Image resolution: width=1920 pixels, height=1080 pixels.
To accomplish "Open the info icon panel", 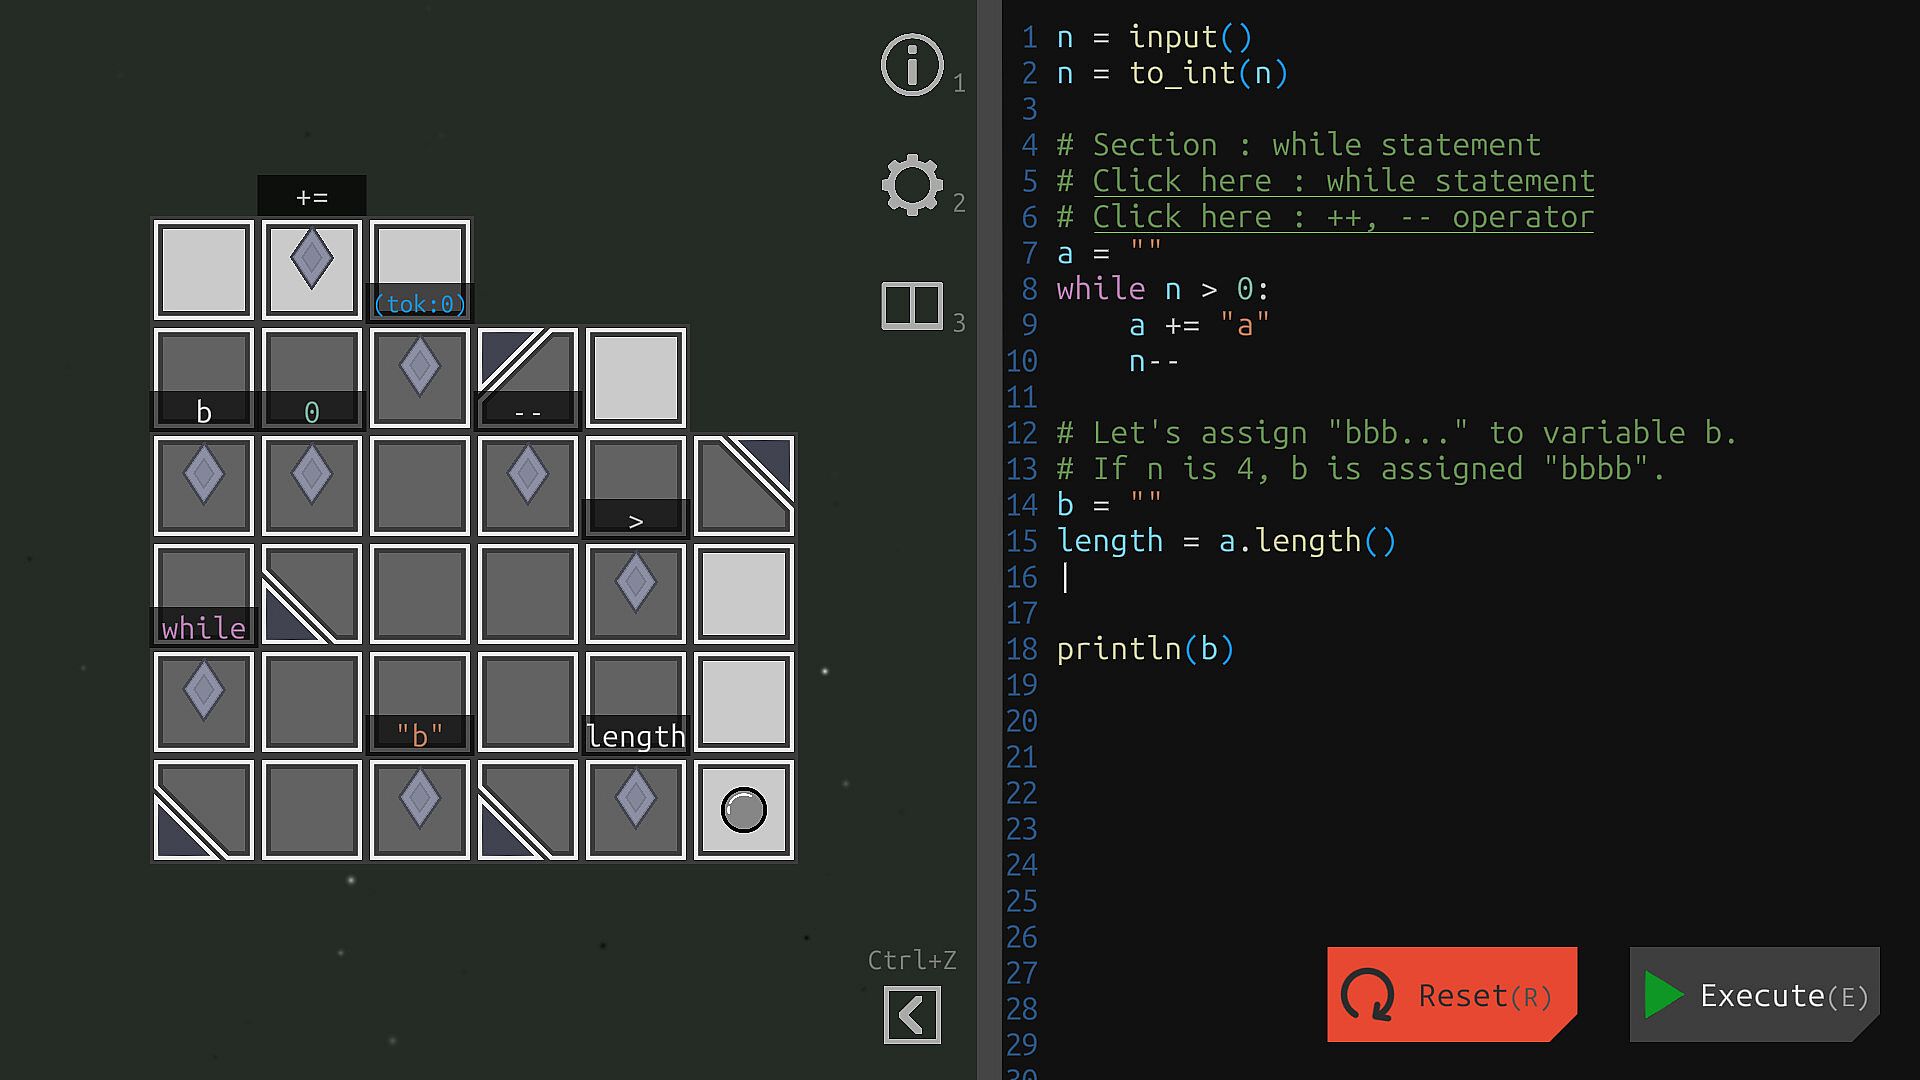I will [911, 65].
